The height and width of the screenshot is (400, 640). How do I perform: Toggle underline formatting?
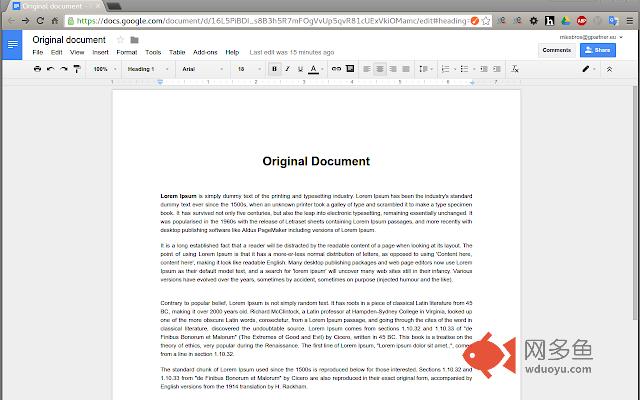[300, 69]
